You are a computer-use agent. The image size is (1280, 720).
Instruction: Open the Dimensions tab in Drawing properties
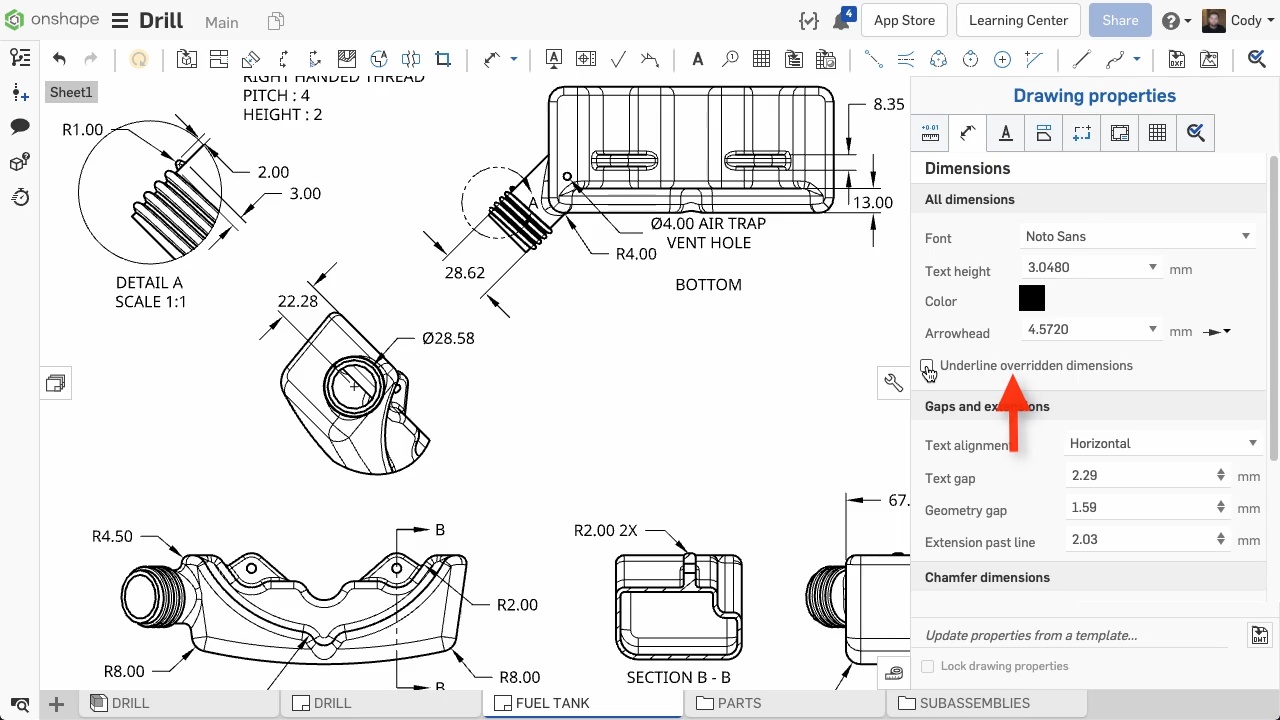(x=968, y=132)
